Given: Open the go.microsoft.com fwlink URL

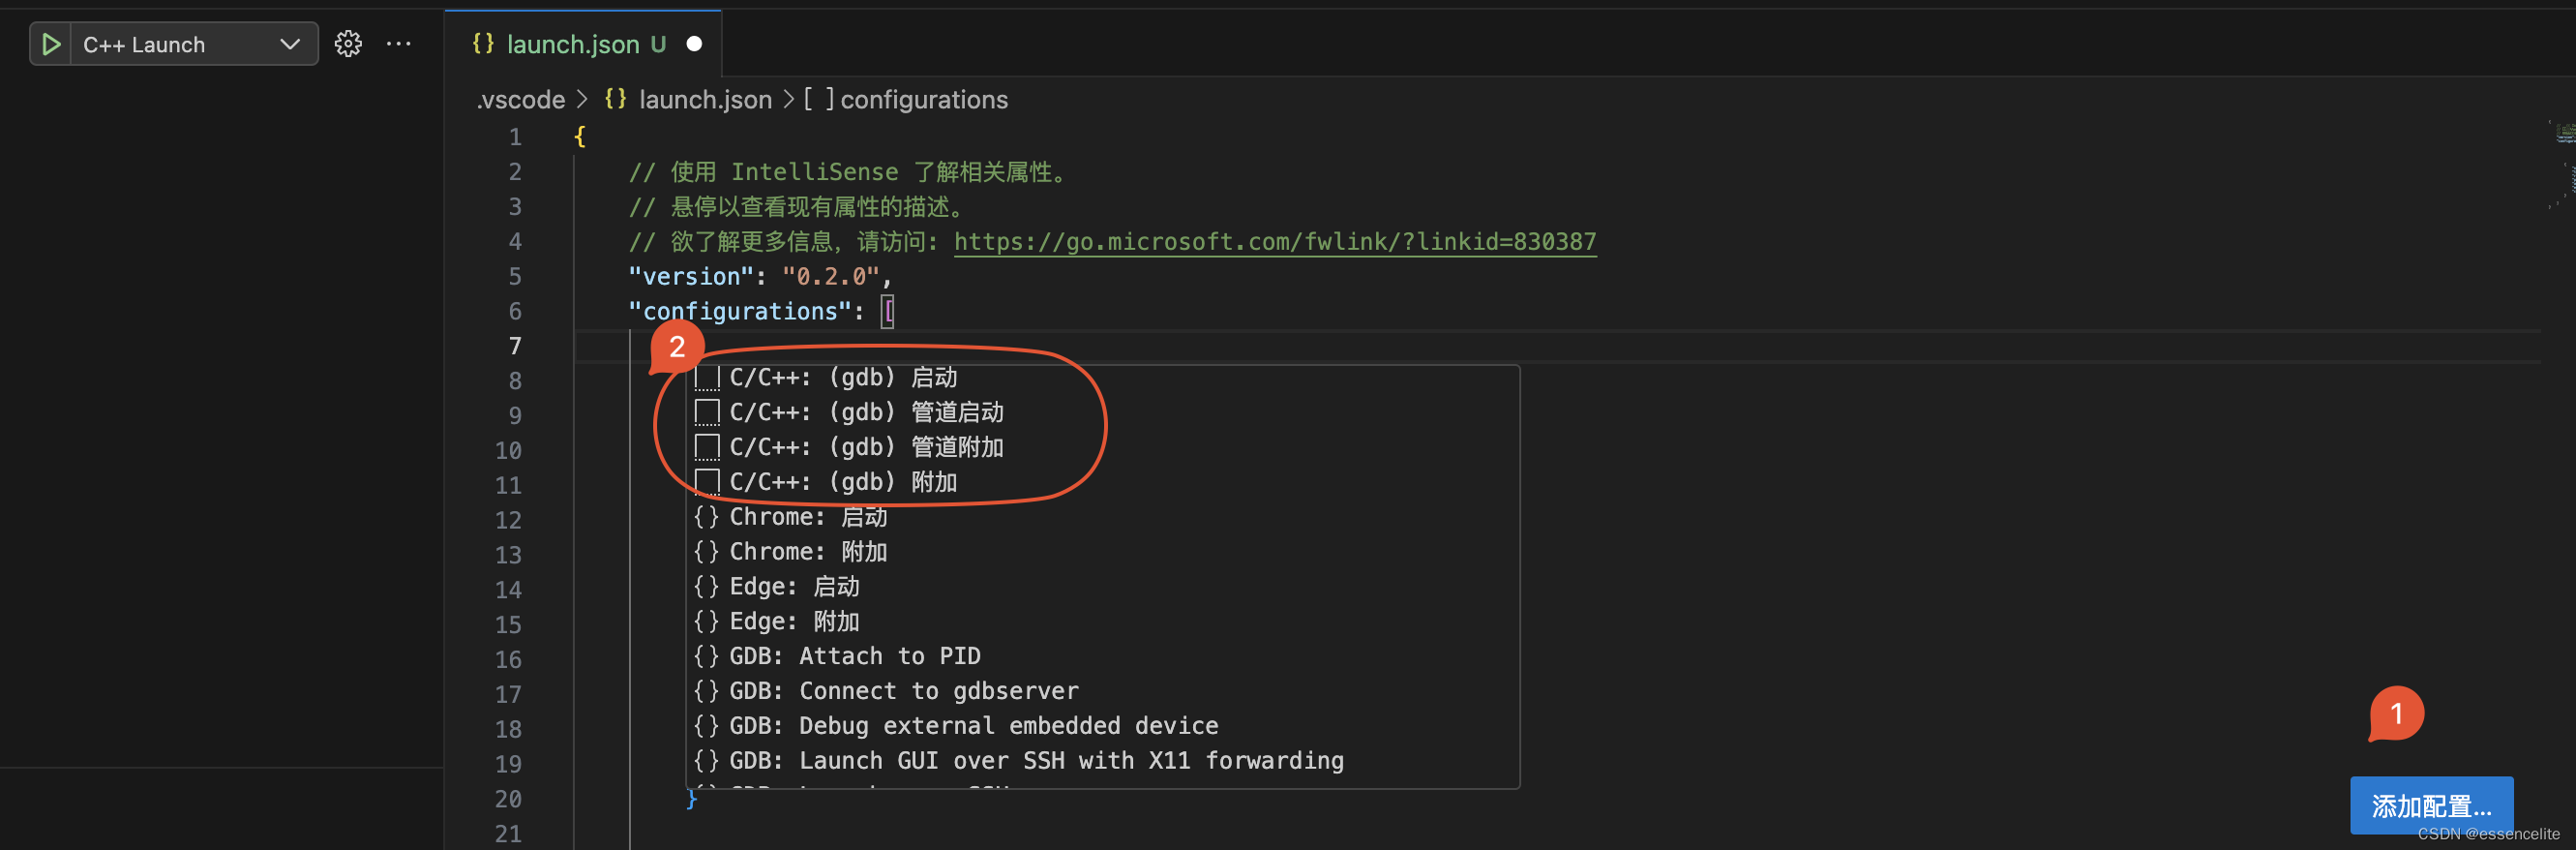Looking at the screenshot, I should [1274, 241].
